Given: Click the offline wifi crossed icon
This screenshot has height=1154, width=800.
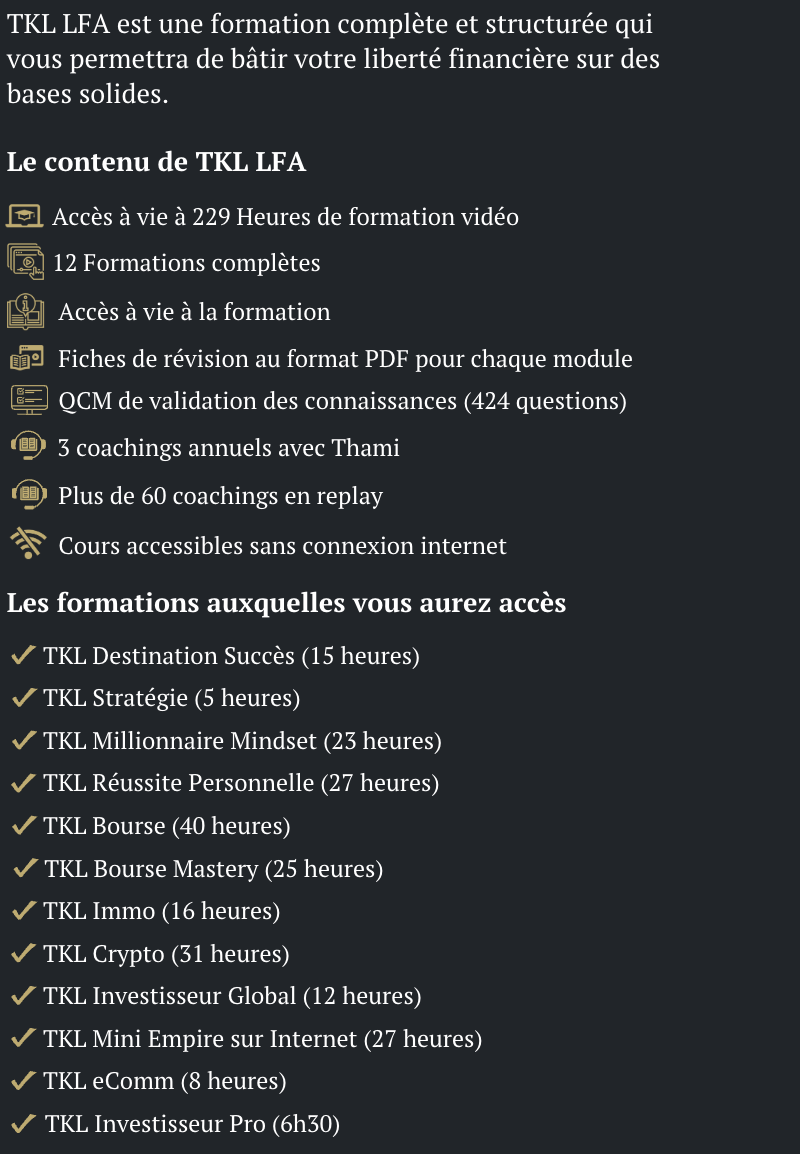Looking at the screenshot, I should coord(28,544).
